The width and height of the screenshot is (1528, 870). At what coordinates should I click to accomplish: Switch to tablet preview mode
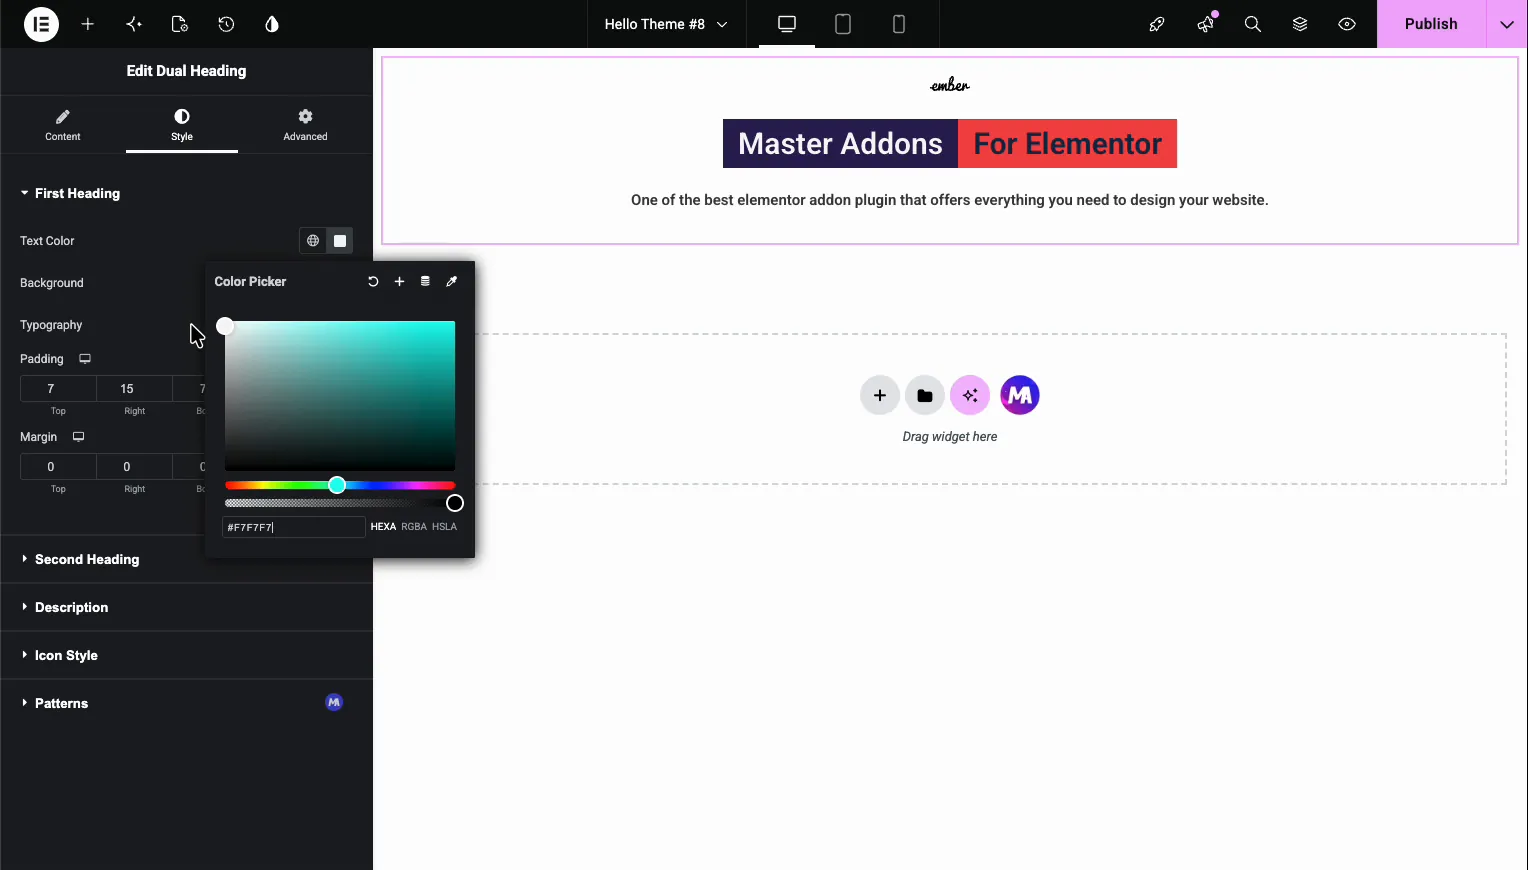click(x=843, y=24)
